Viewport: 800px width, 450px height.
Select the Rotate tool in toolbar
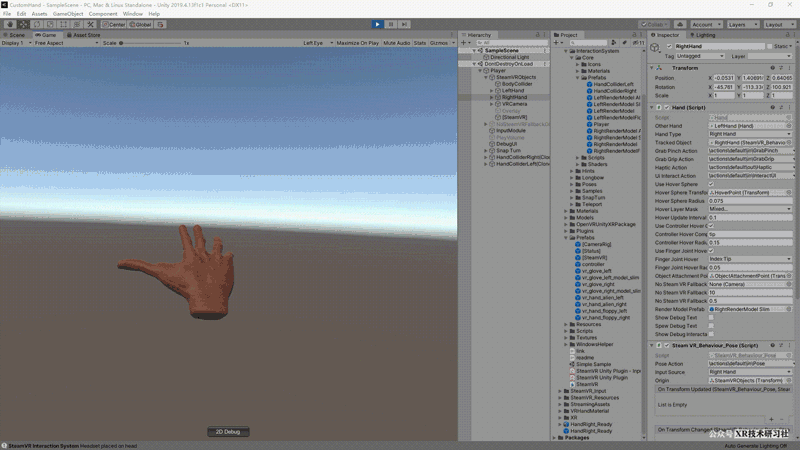(37, 24)
